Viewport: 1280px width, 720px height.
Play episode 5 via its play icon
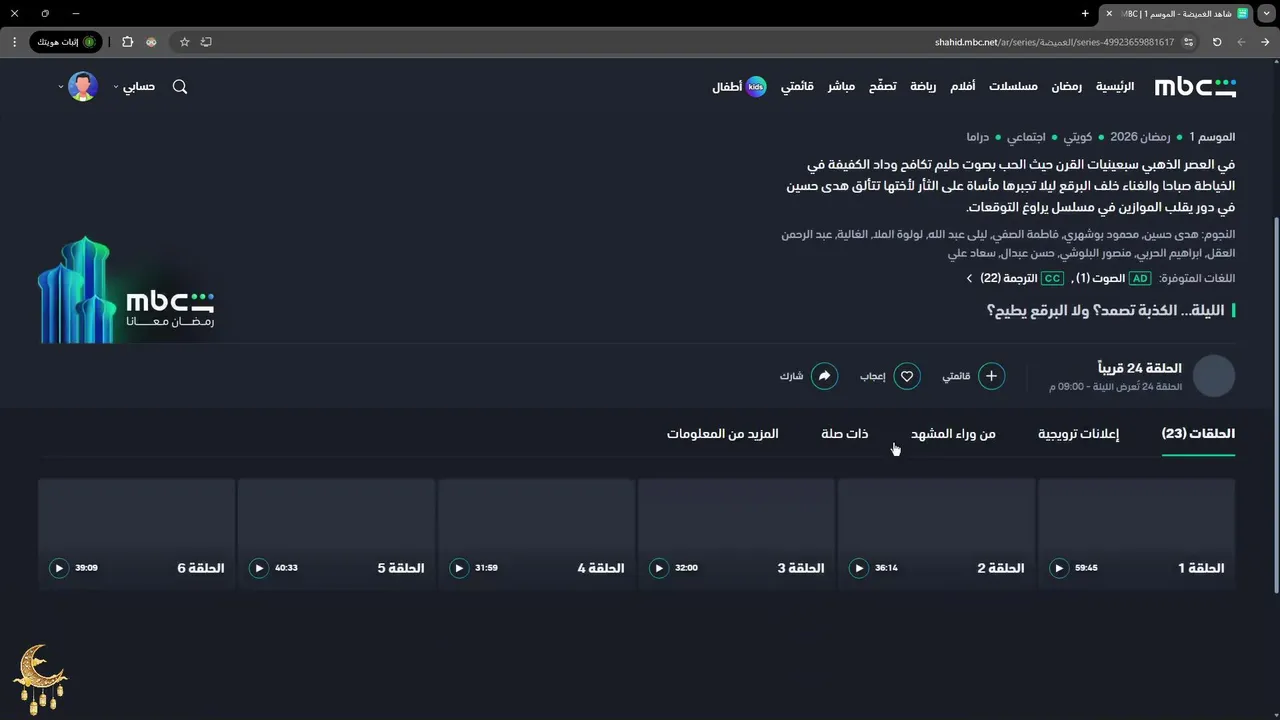259,568
